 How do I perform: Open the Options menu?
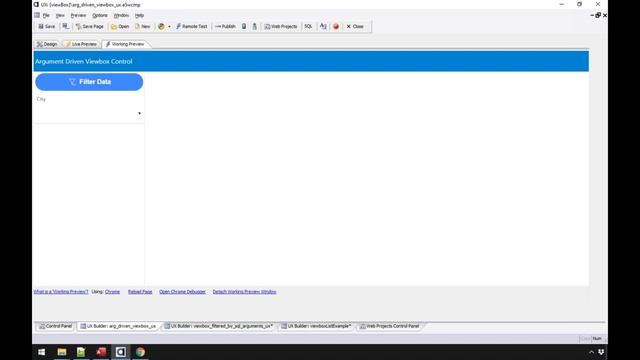pos(100,16)
